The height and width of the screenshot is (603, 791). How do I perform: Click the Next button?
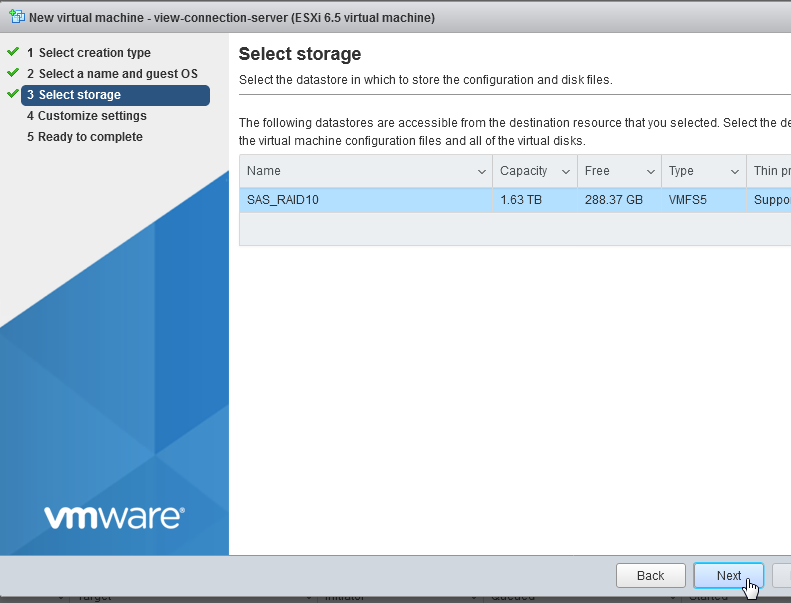coord(728,575)
